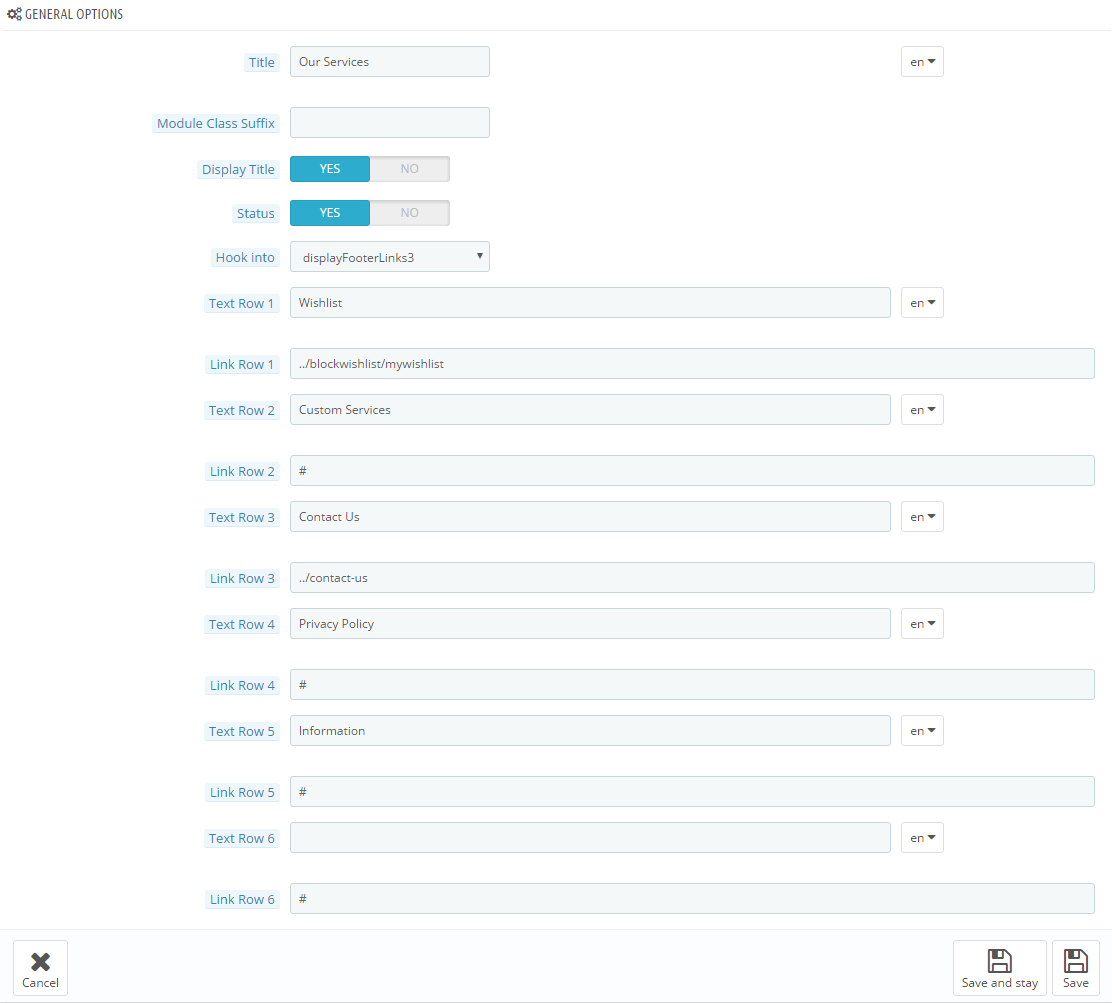Open Text Row 1 language dropdown
The image size is (1112, 1003).
tap(922, 303)
